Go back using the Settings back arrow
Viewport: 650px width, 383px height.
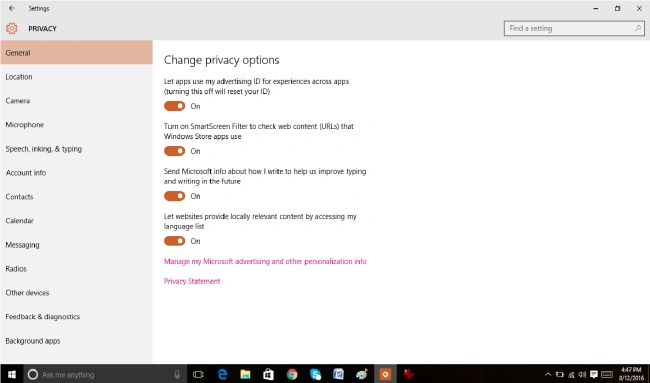(x=12, y=8)
